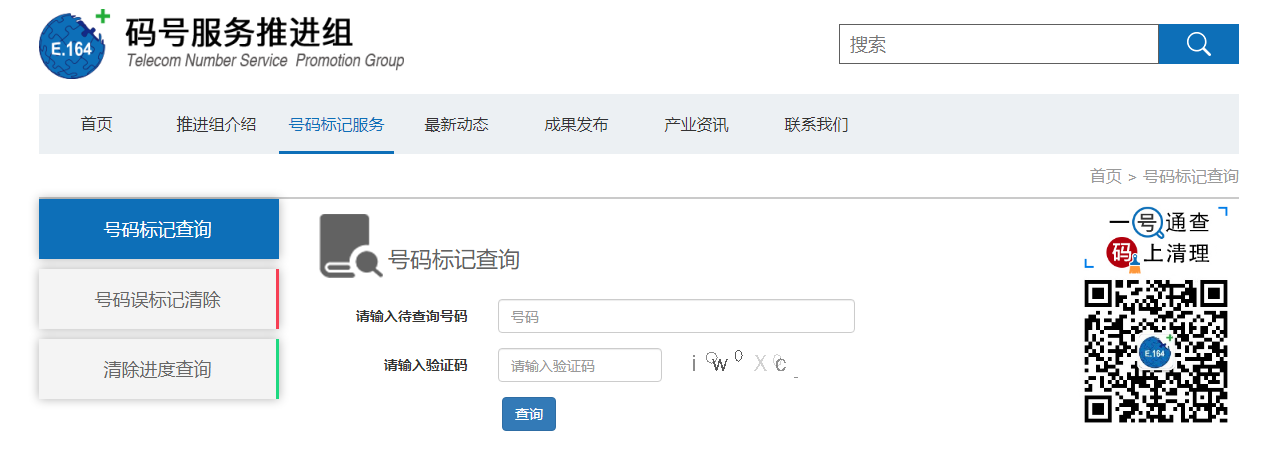
Task: Click the magnifying glass search button
Action: click(x=1198, y=44)
